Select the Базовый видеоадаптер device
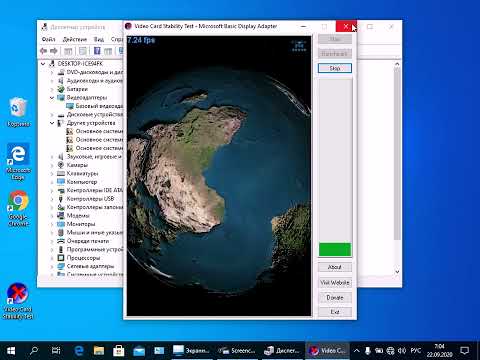 pos(95,106)
